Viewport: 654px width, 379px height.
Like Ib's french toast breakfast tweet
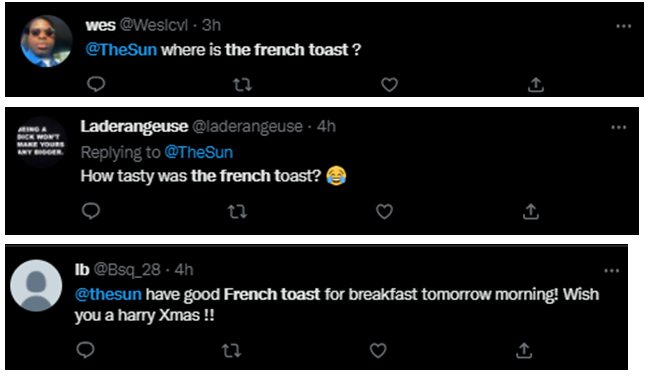pos(378,351)
